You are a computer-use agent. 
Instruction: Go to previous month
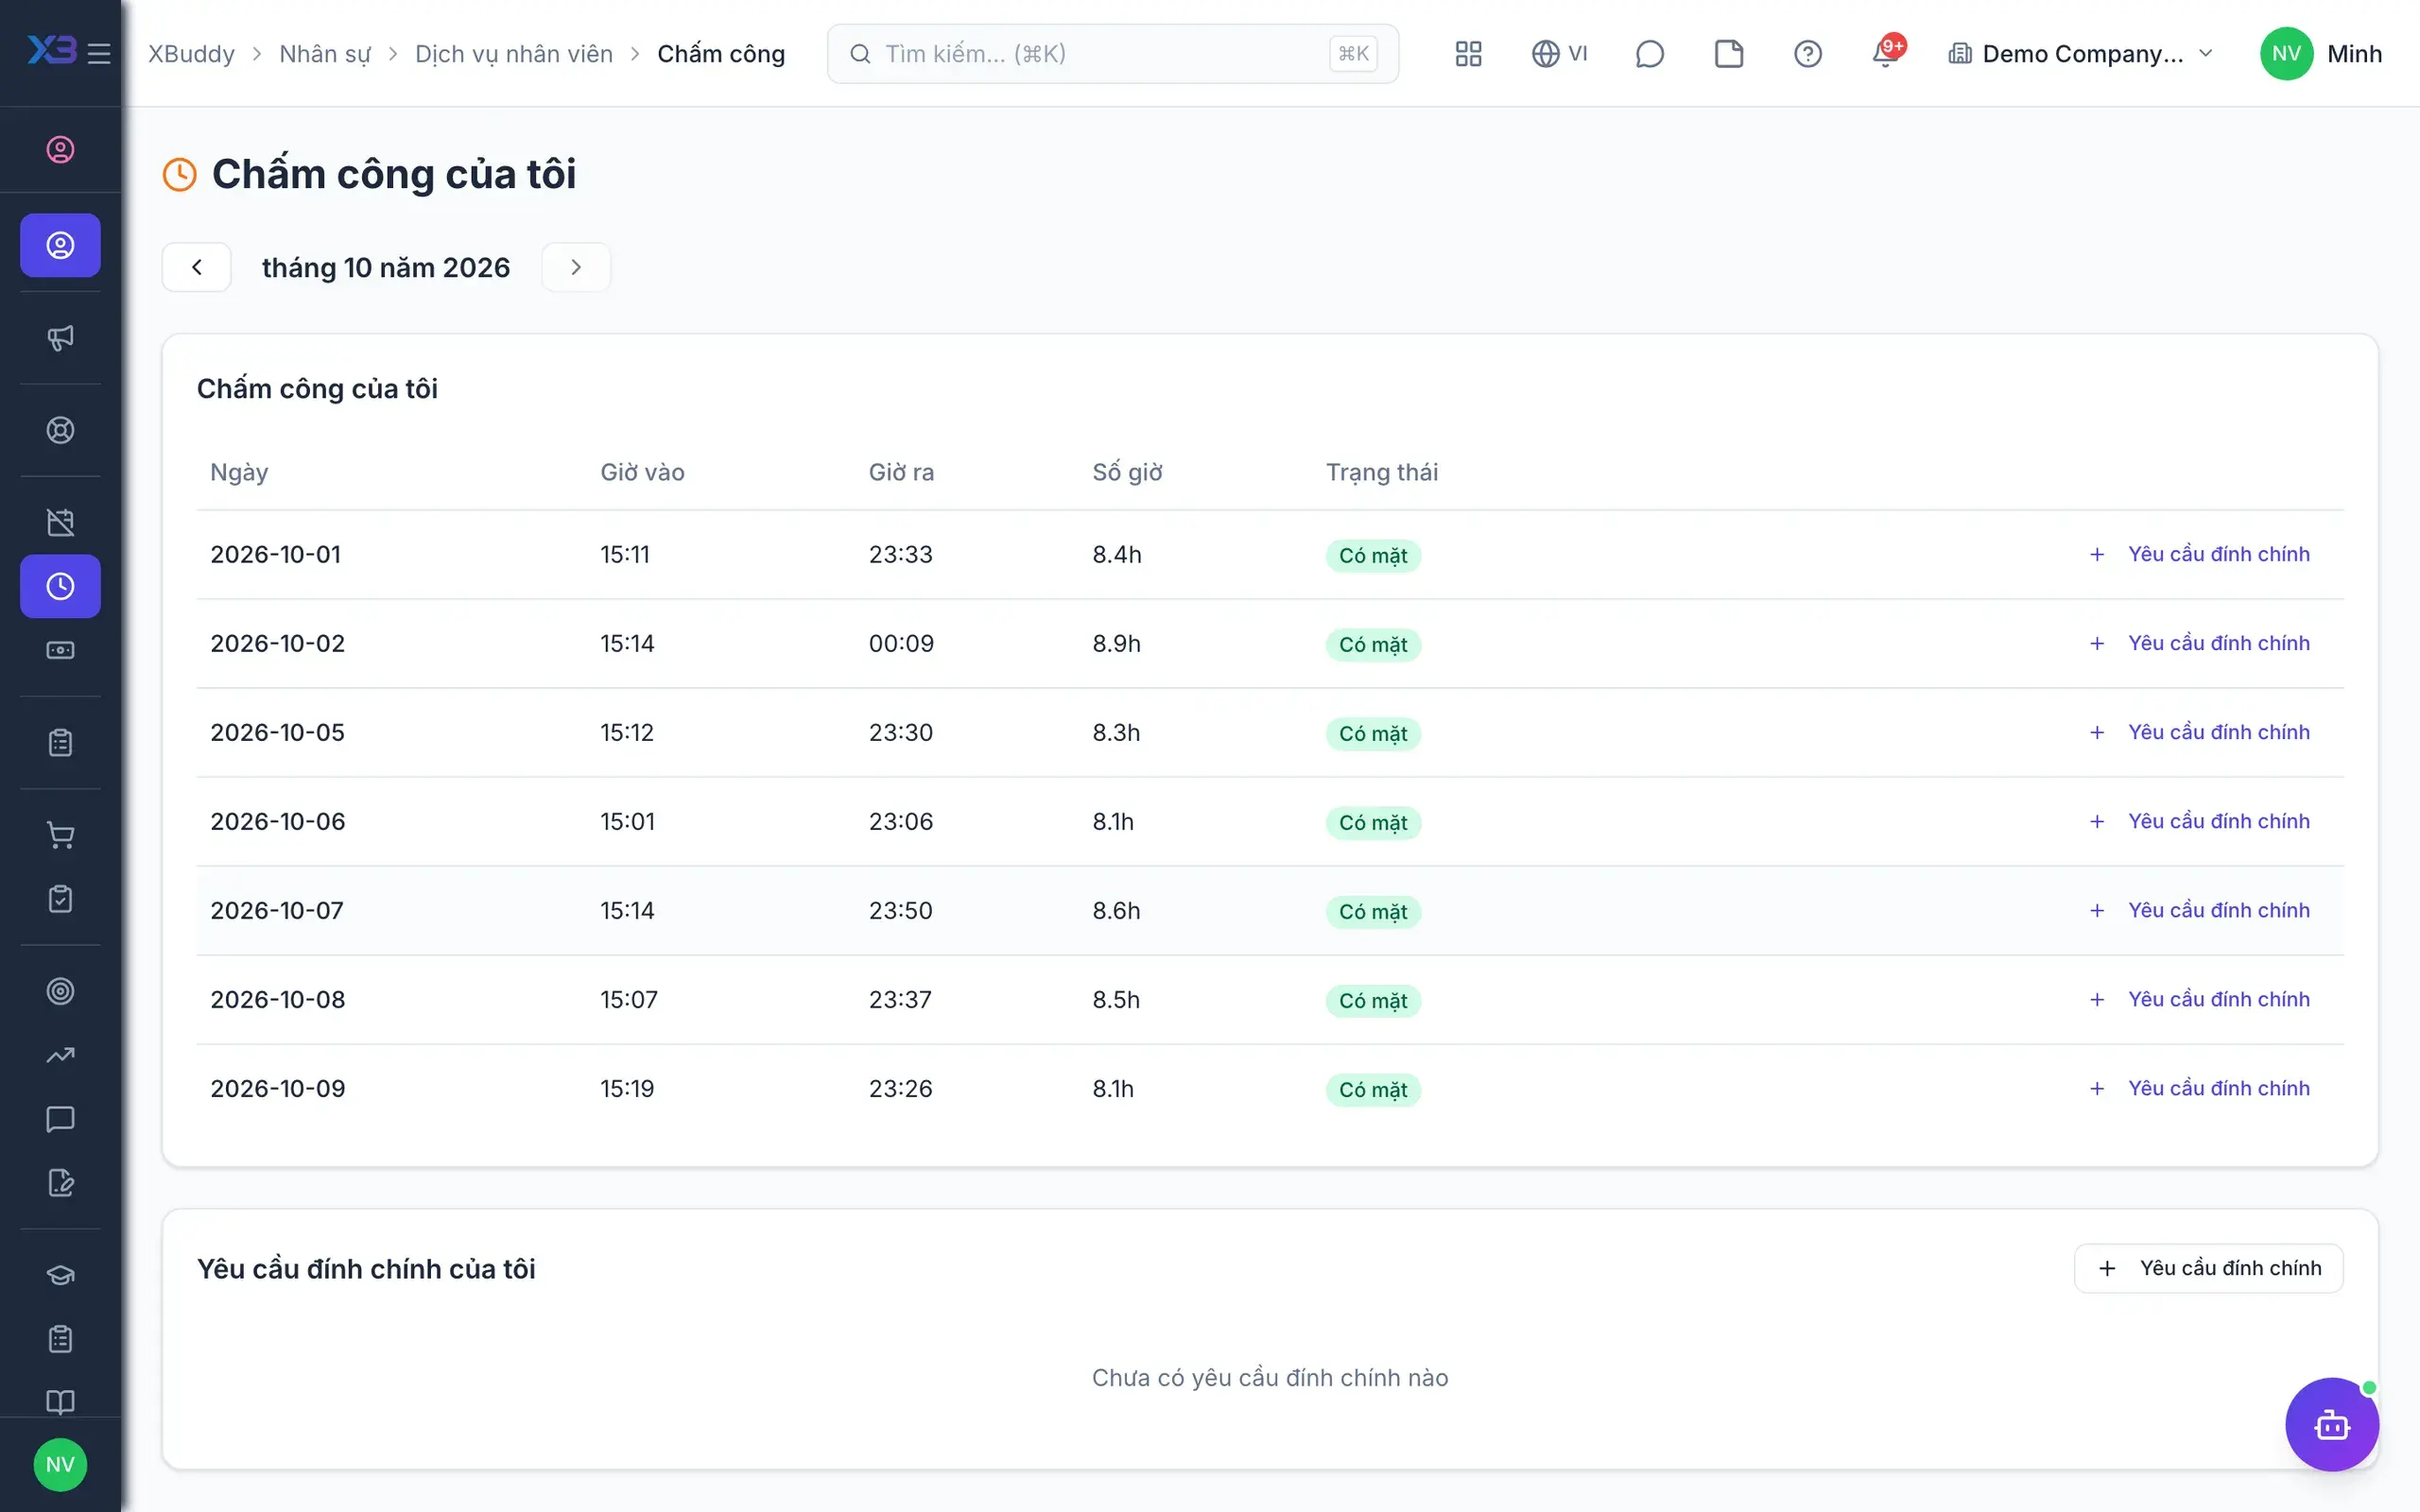(x=197, y=267)
